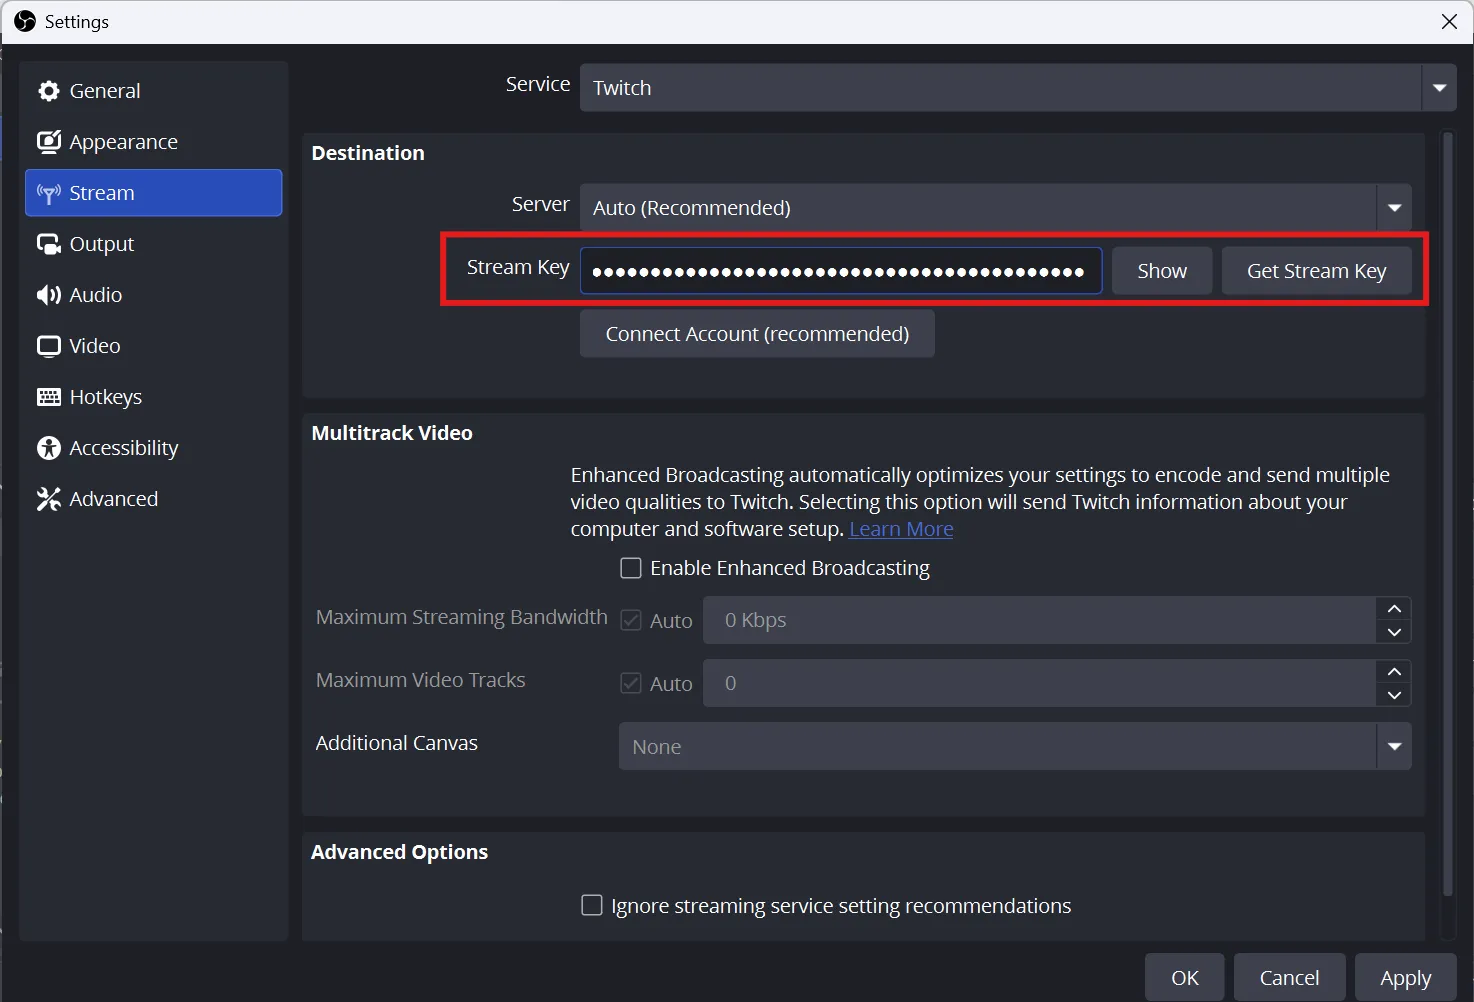The image size is (1474, 1002).
Task: Switch to the Stream settings tab
Action: tap(153, 193)
